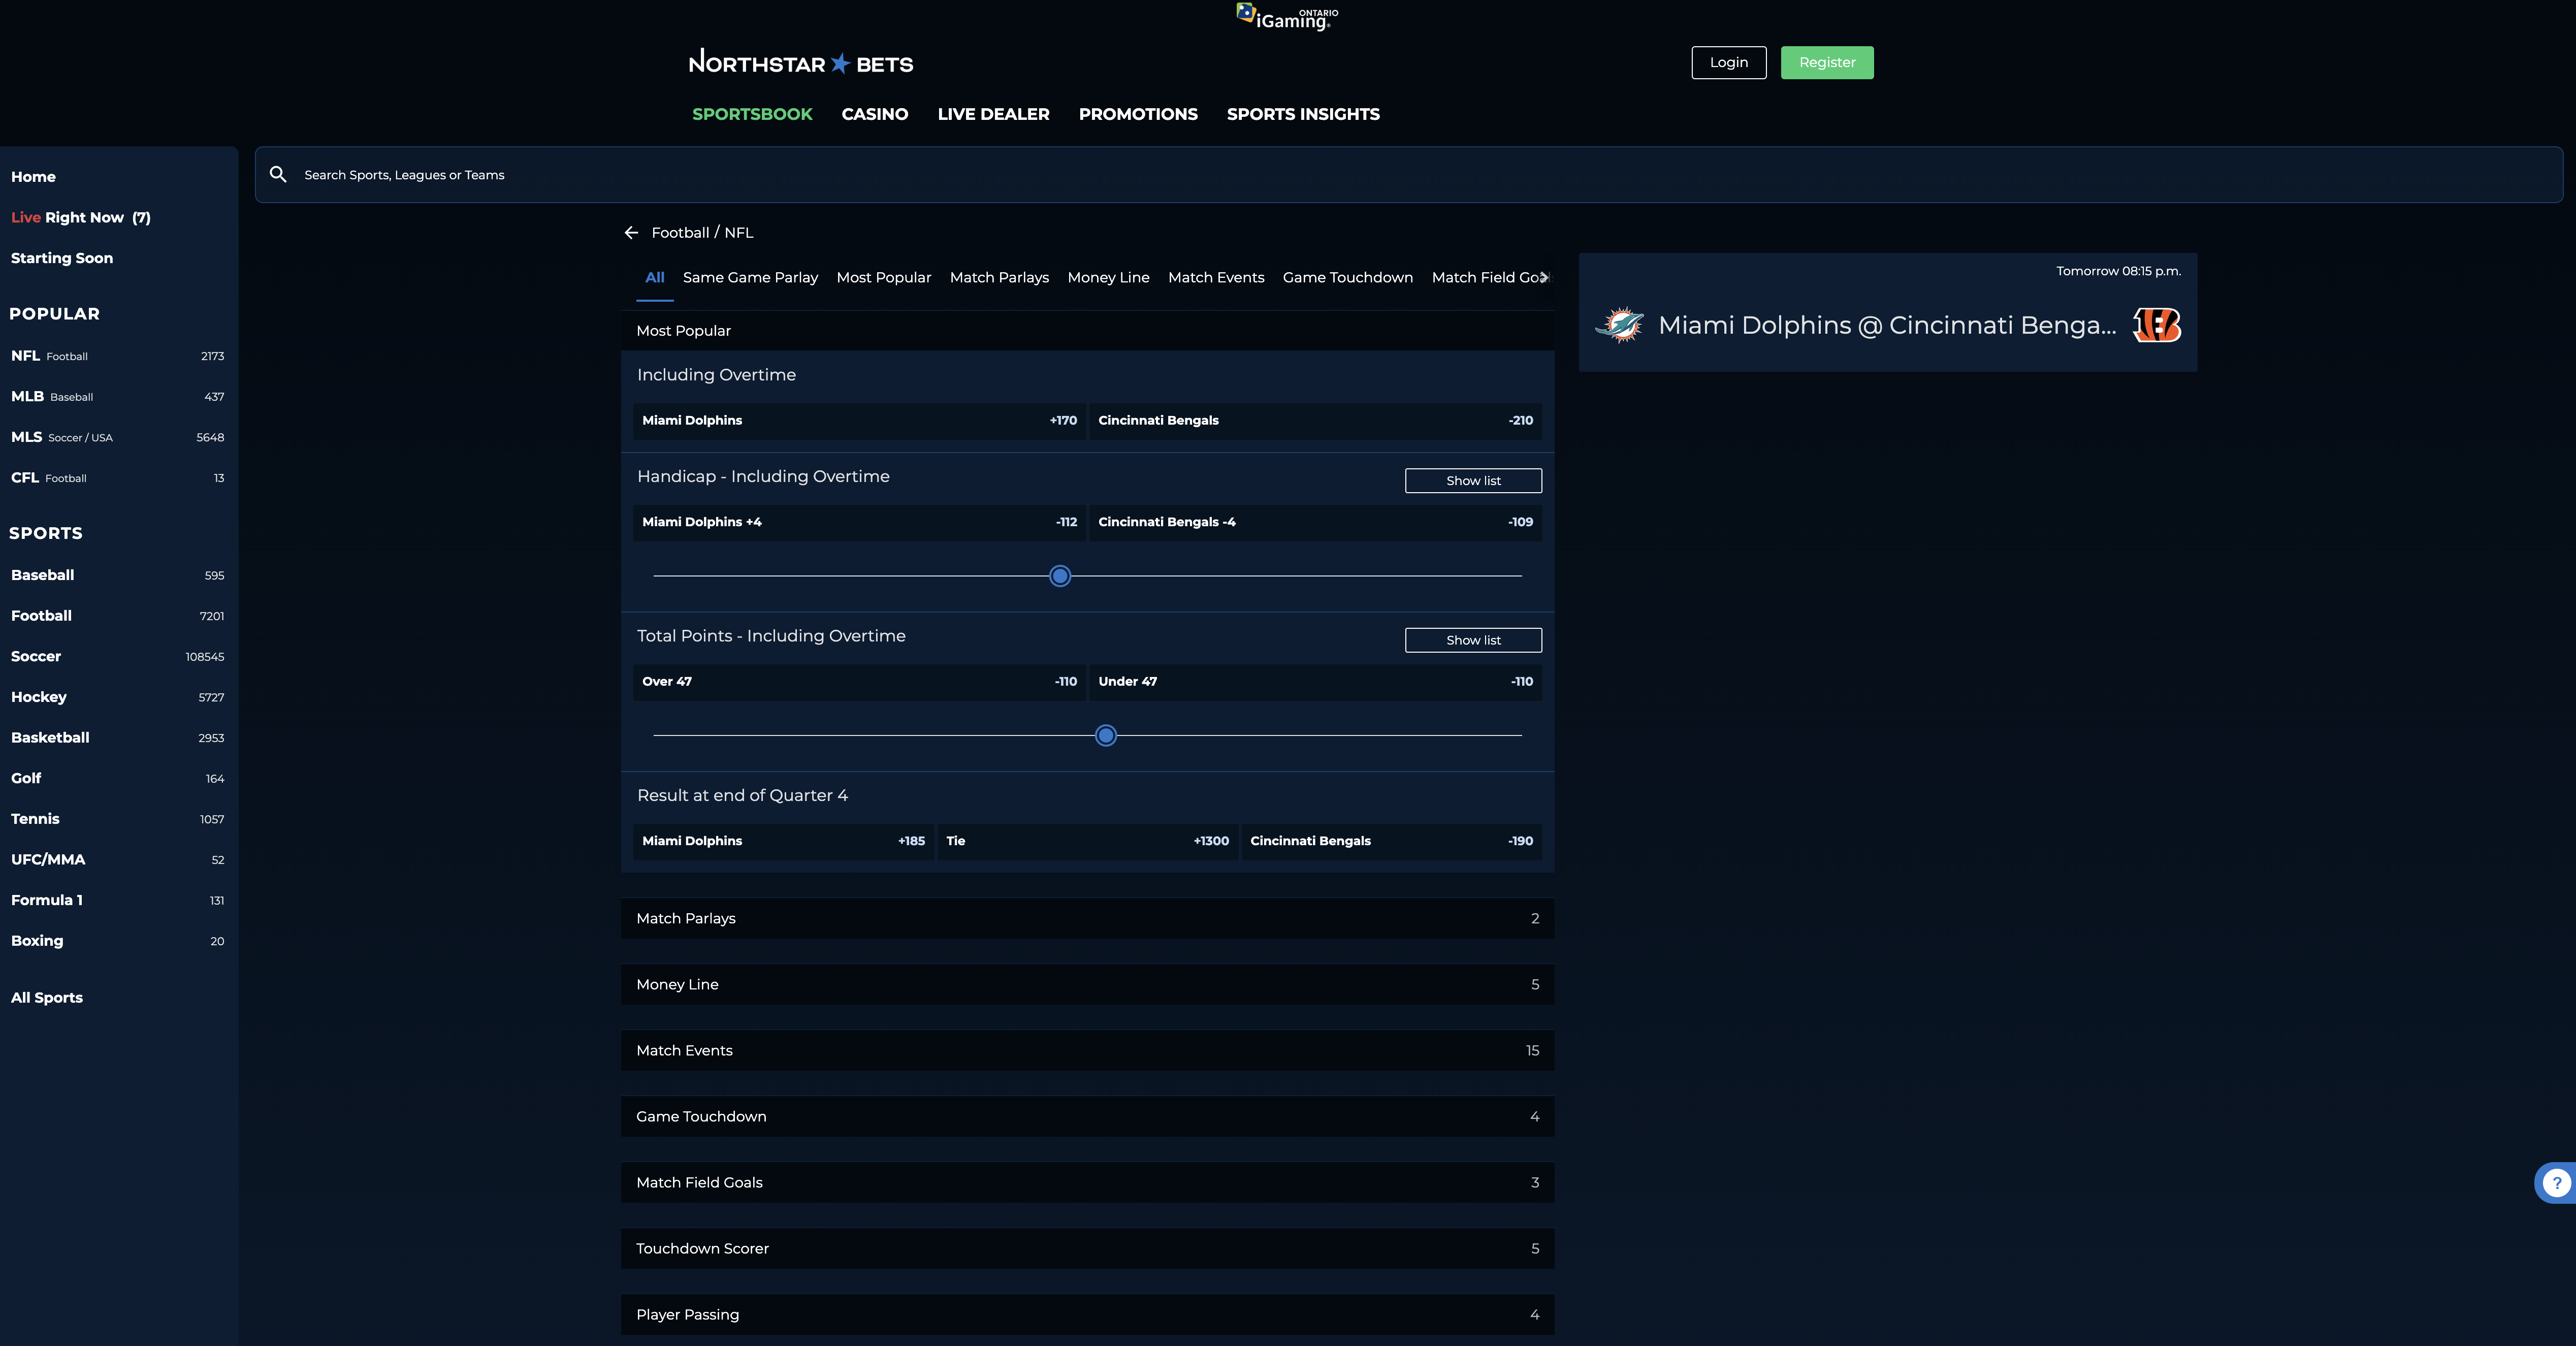The image size is (2576, 1346).
Task: Open Starting Soon
Action: point(62,258)
